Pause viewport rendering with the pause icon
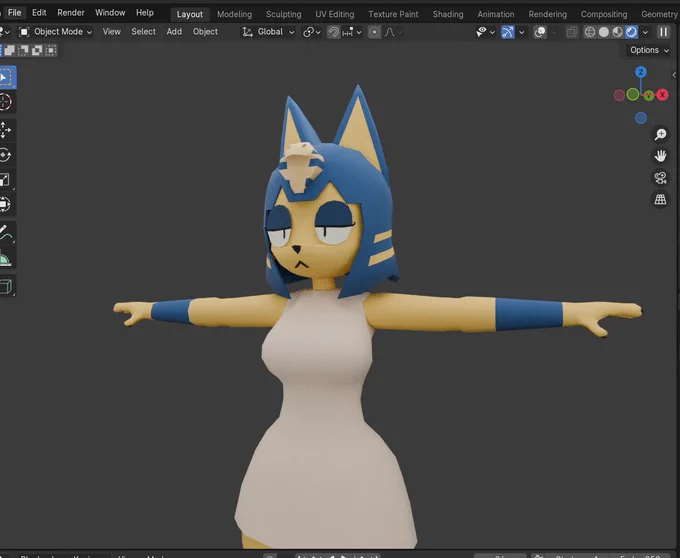Screen dimensions: 680x558 point(664,32)
